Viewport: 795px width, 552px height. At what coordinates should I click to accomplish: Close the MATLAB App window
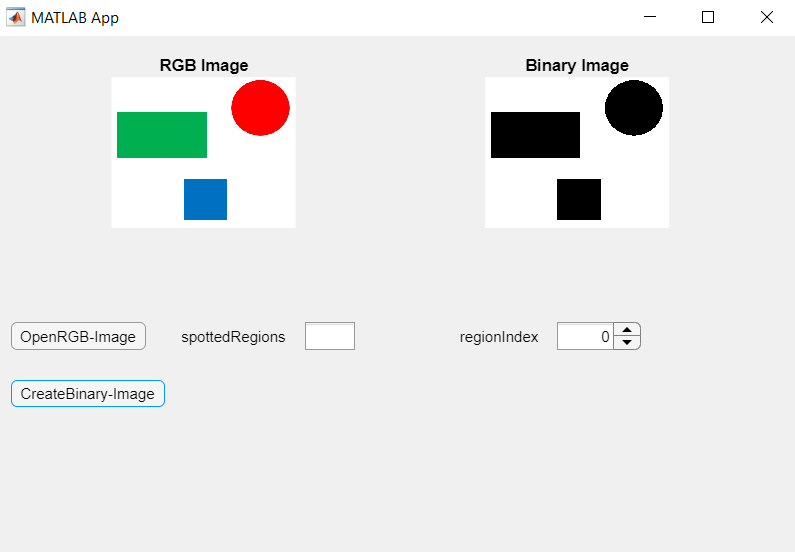[767, 17]
